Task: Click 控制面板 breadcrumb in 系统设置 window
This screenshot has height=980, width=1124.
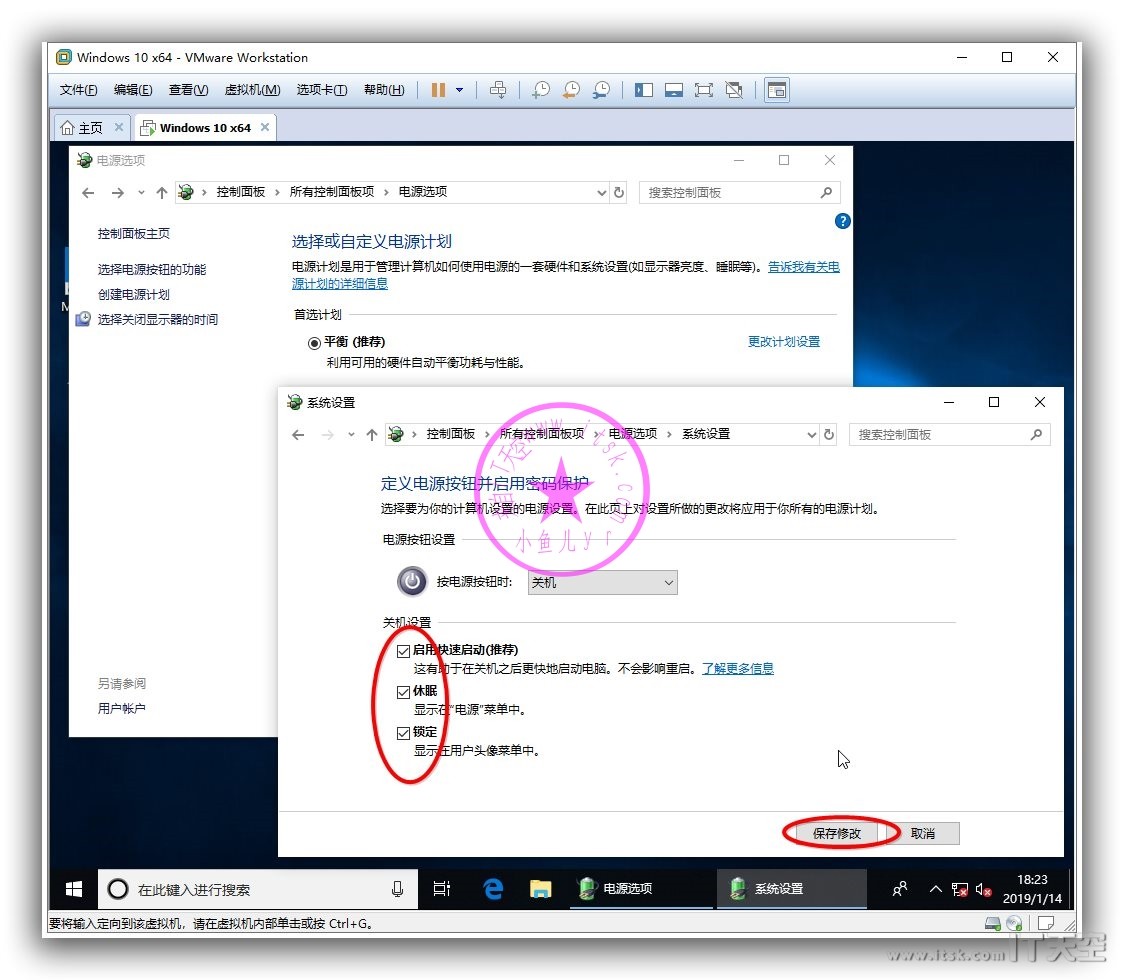Action: click(450, 434)
